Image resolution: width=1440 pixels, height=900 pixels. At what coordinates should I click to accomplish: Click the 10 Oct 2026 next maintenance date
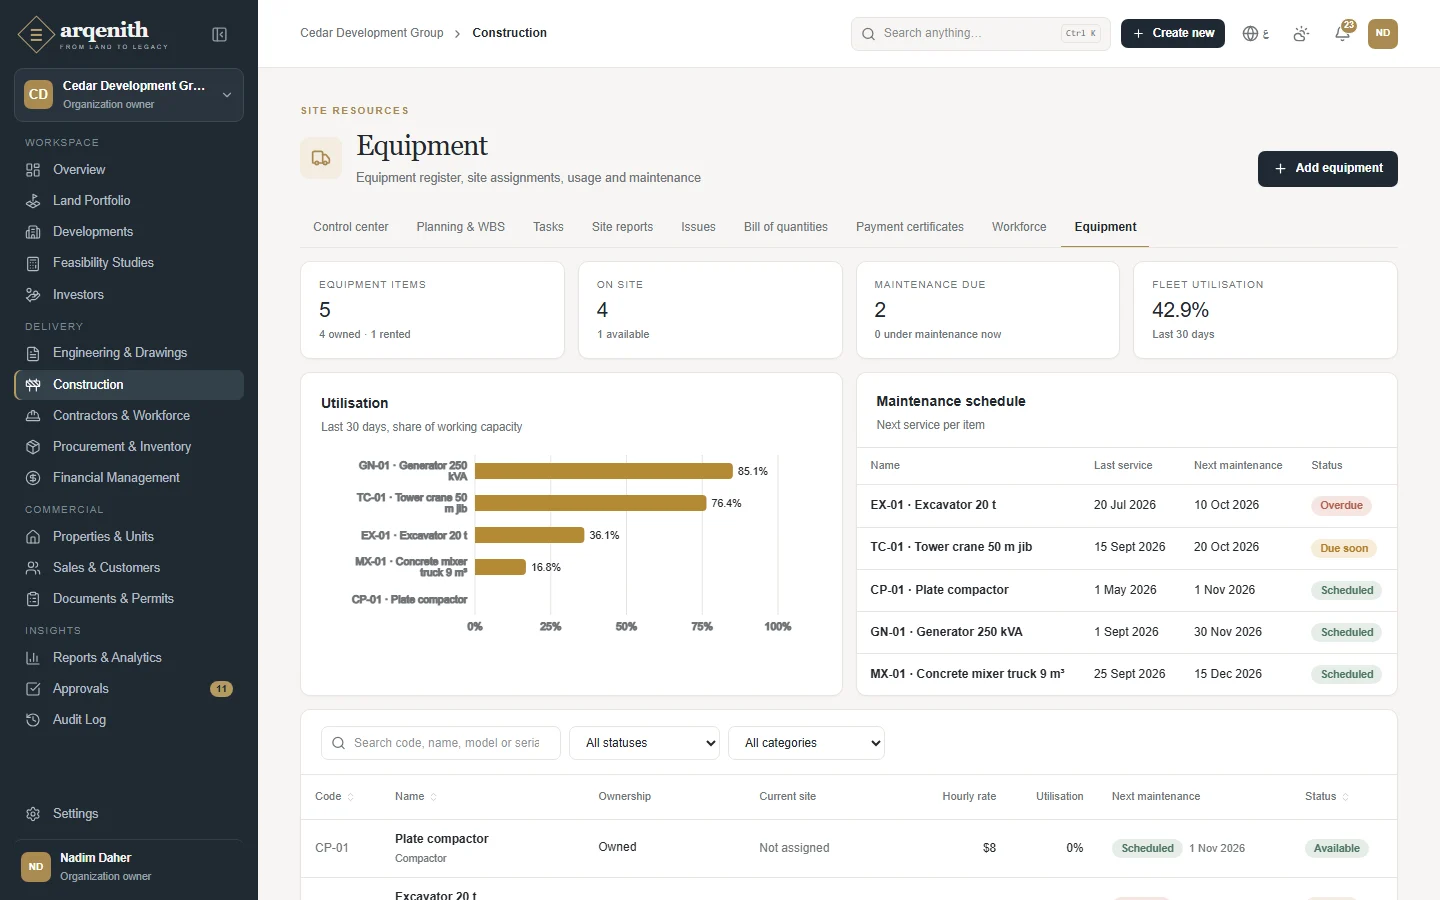click(1226, 505)
